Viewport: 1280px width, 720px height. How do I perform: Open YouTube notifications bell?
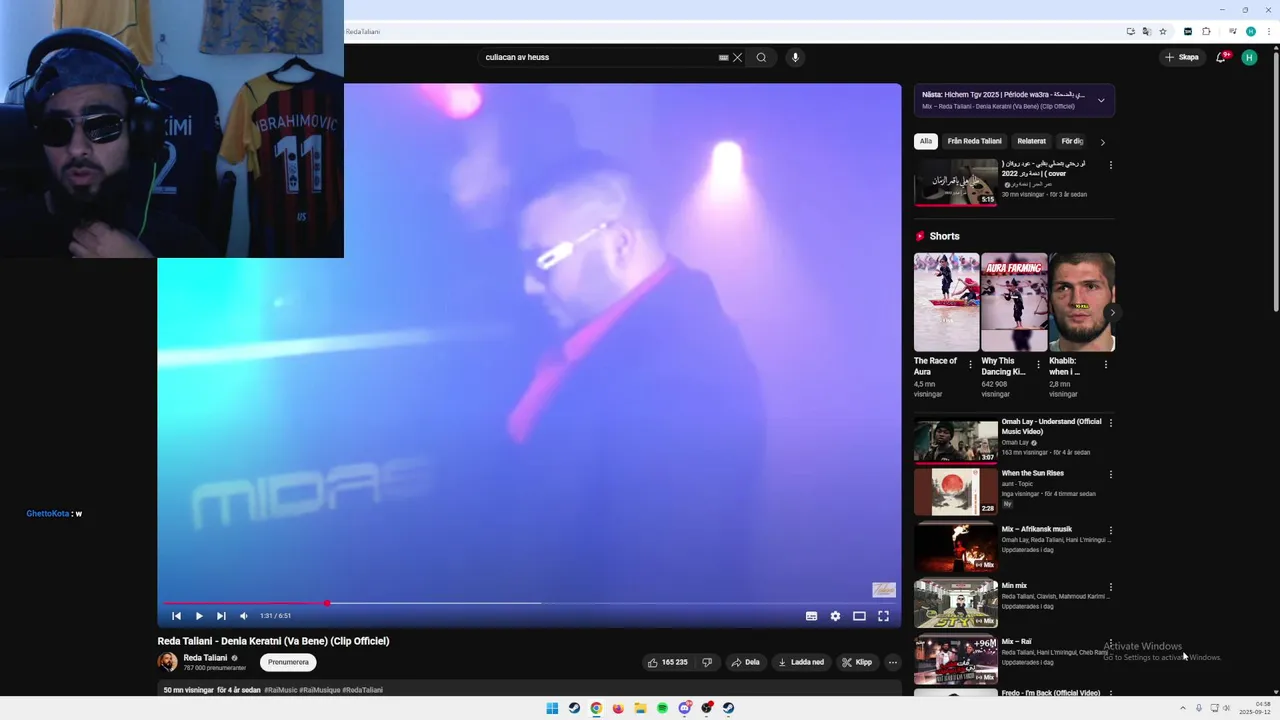click(x=1221, y=57)
